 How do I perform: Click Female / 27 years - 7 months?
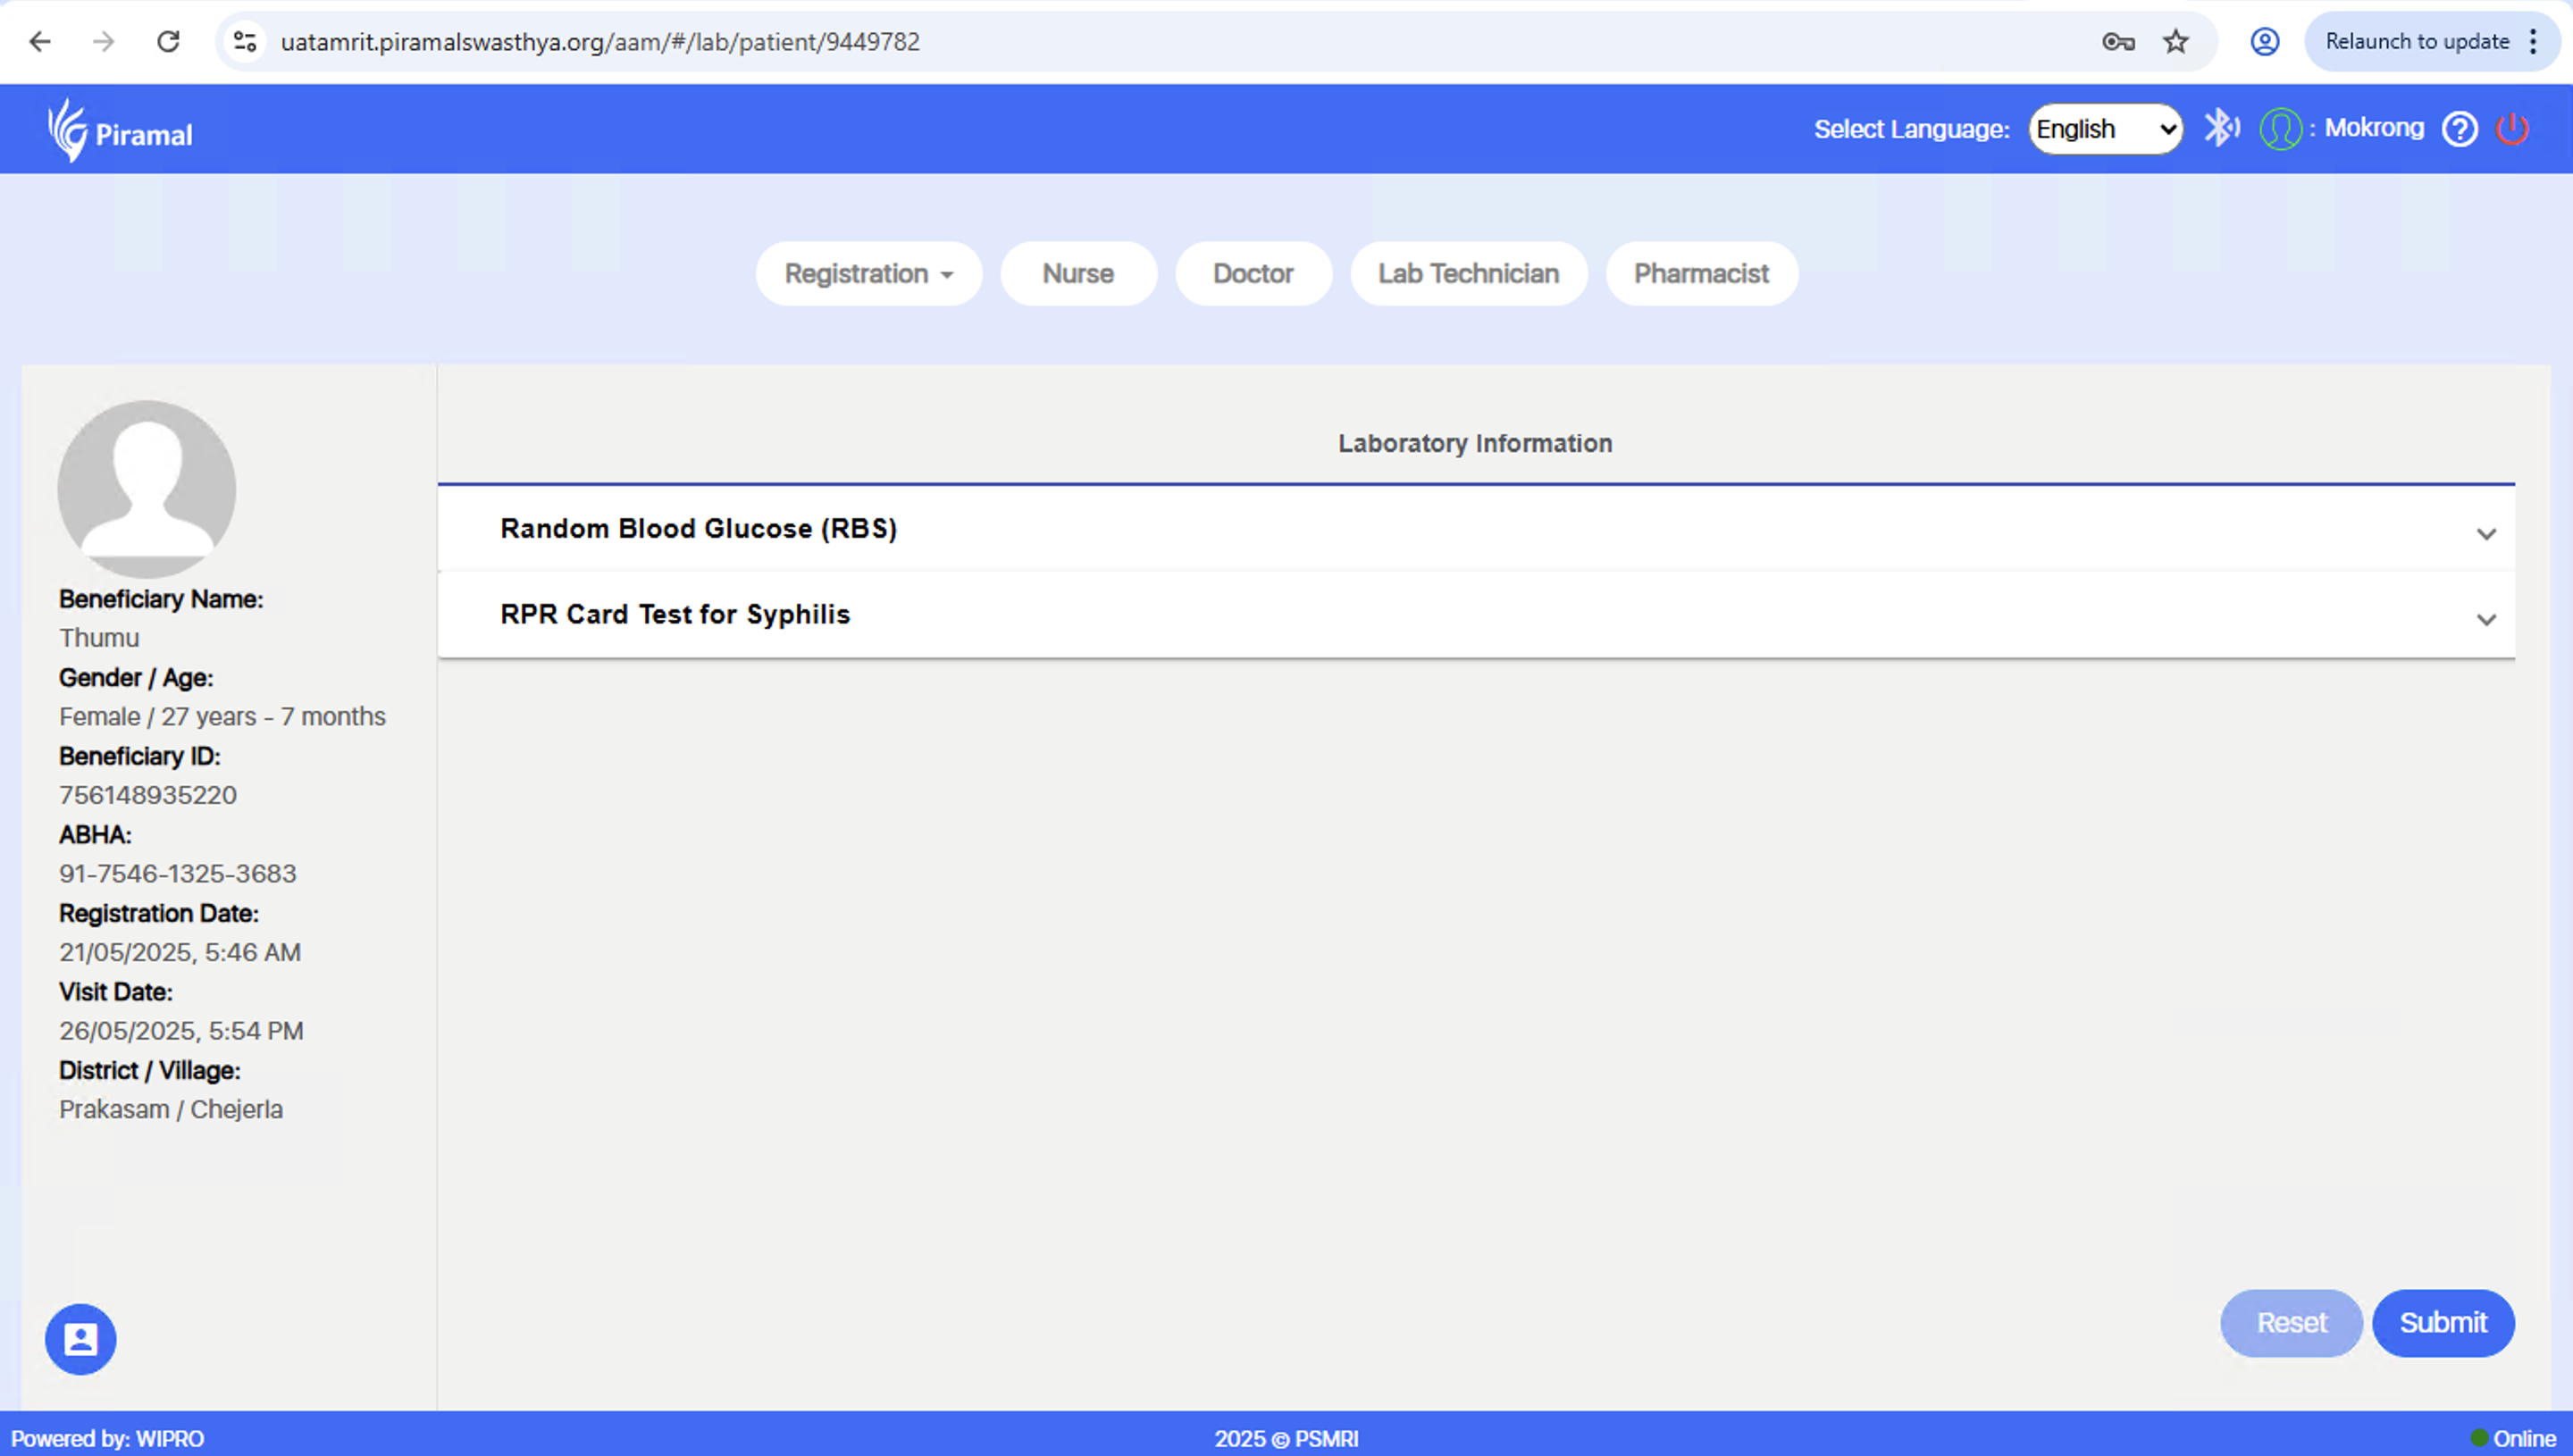[222, 717]
